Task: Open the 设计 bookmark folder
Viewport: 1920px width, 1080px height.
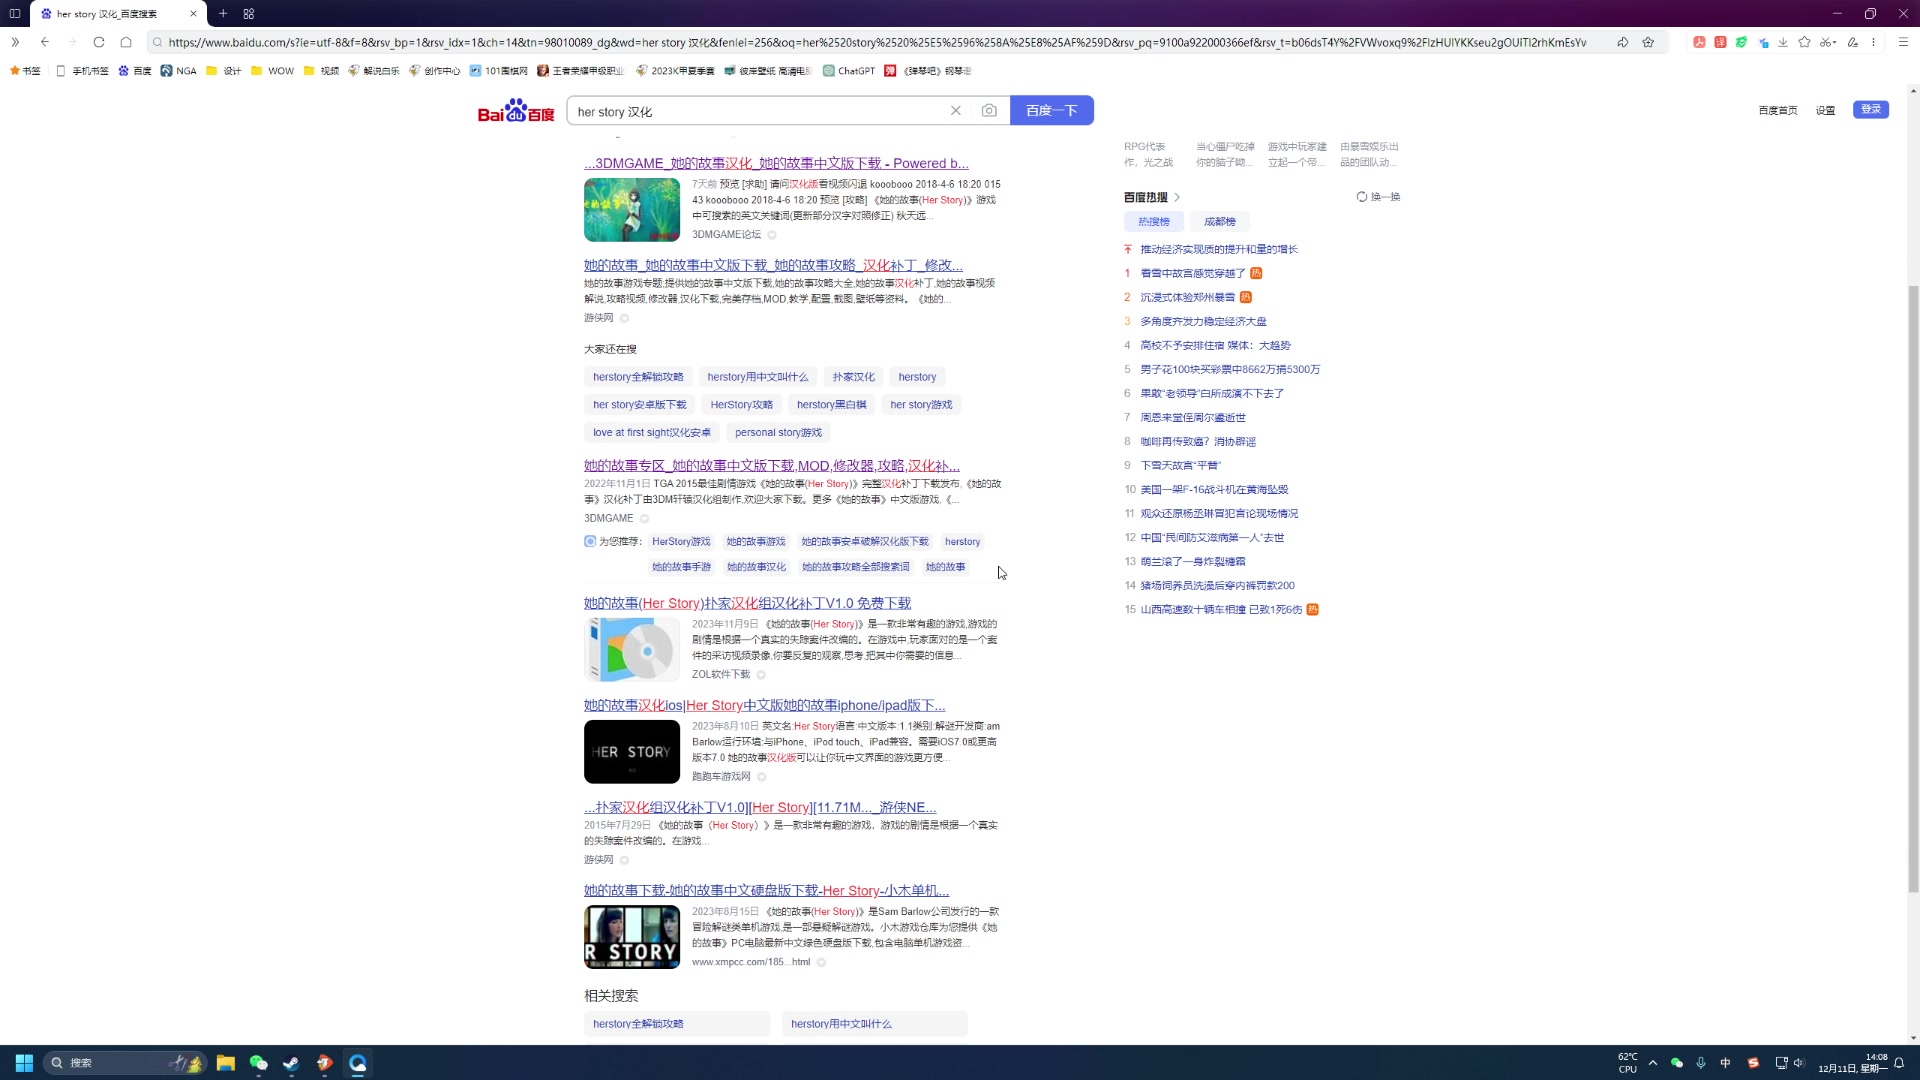Action: tap(224, 71)
